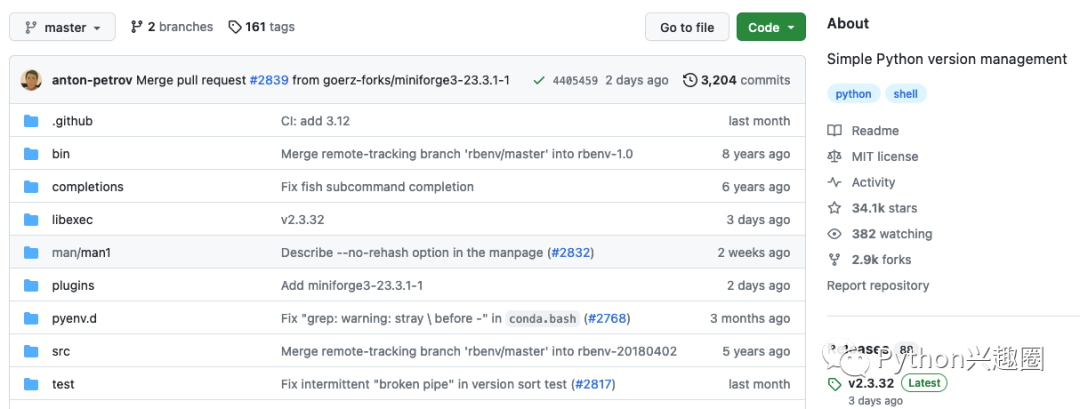Click the Activity pulse icon
The image size is (1080, 409).
835,182
